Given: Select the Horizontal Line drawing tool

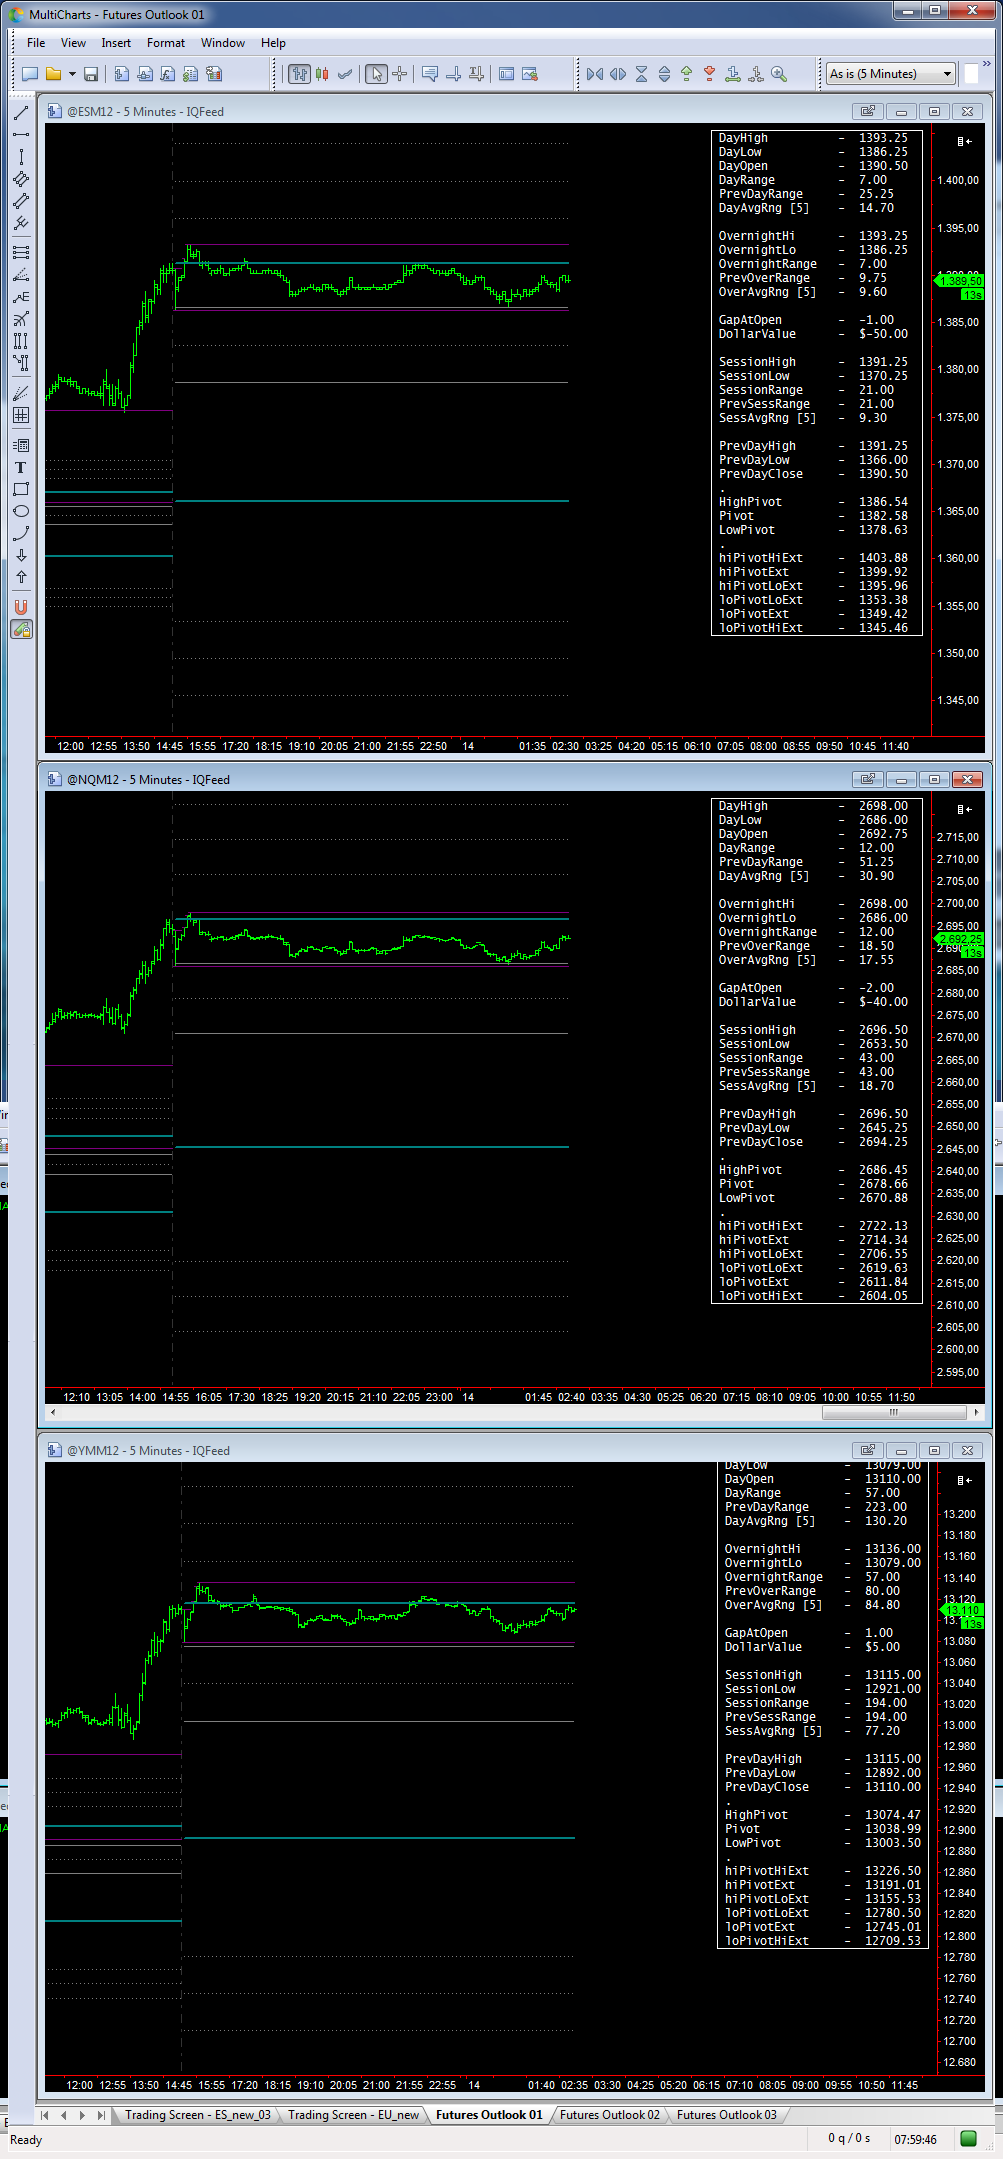Looking at the screenshot, I should tap(21, 135).
